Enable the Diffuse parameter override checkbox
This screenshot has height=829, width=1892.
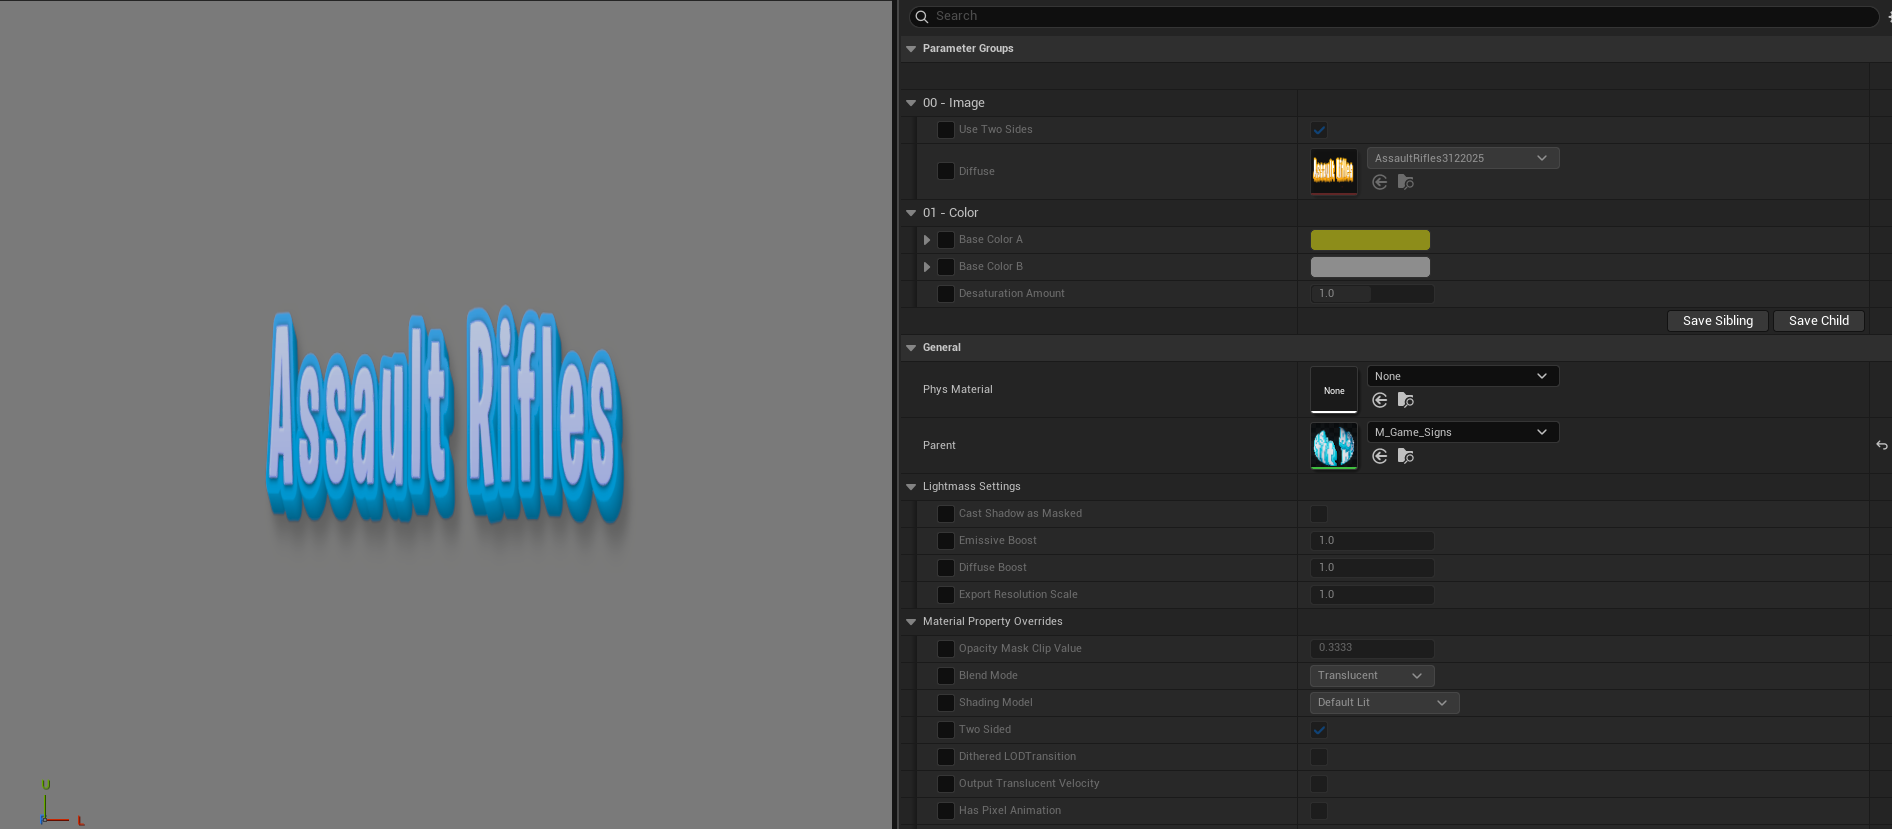pos(945,171)
